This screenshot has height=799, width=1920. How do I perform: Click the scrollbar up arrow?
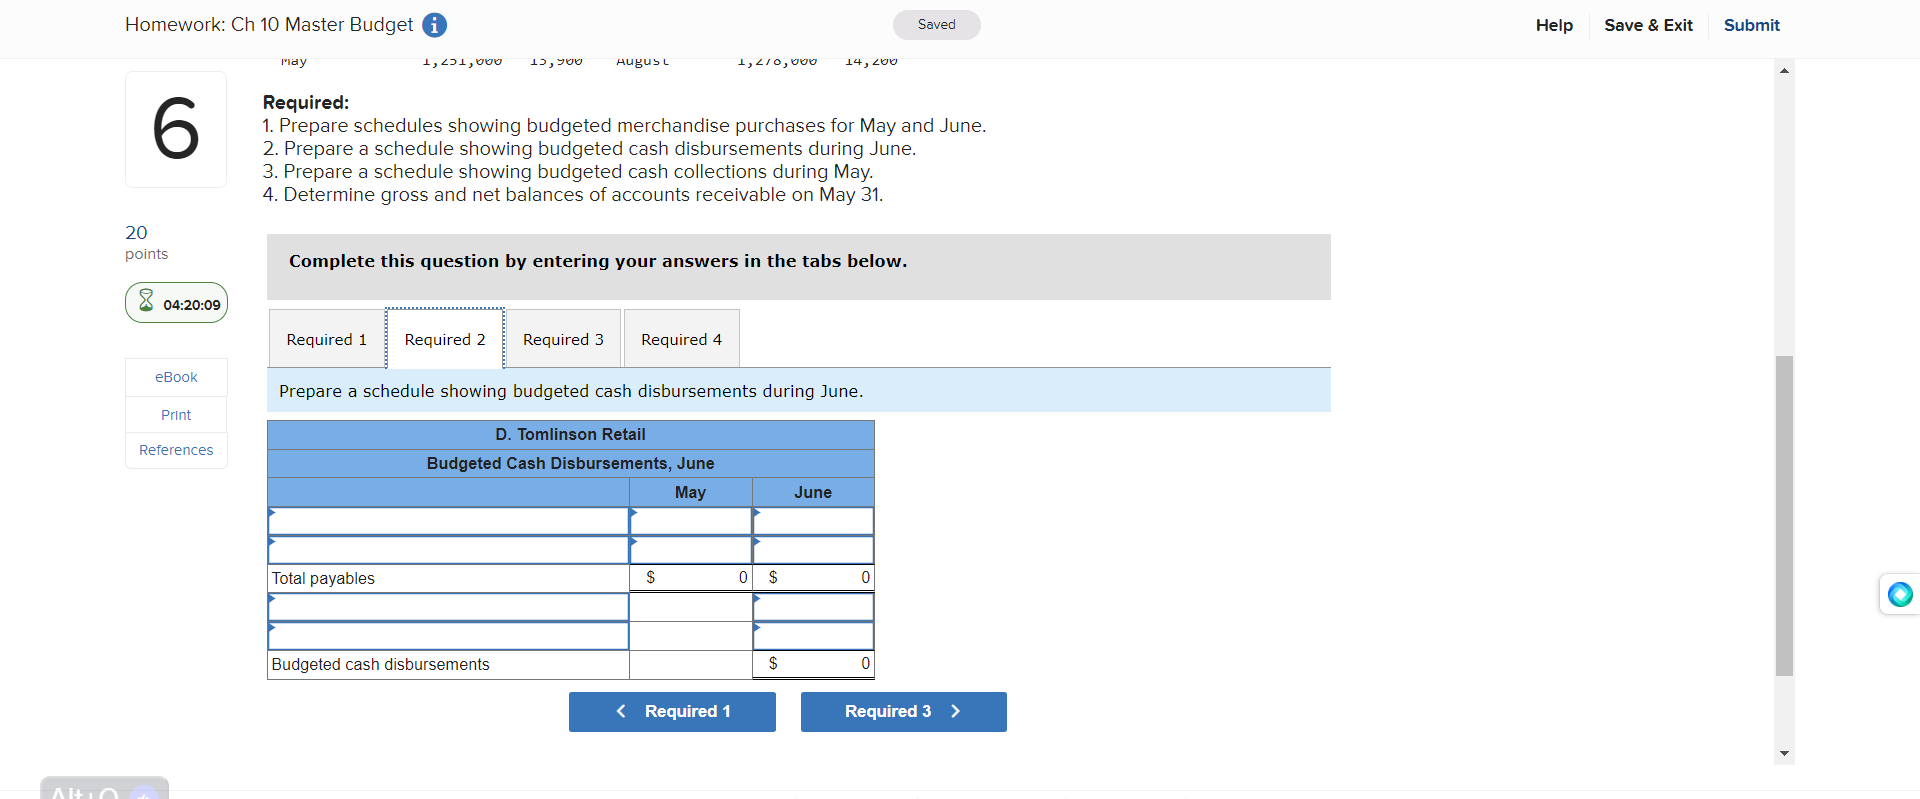(x=1784, y=70)
